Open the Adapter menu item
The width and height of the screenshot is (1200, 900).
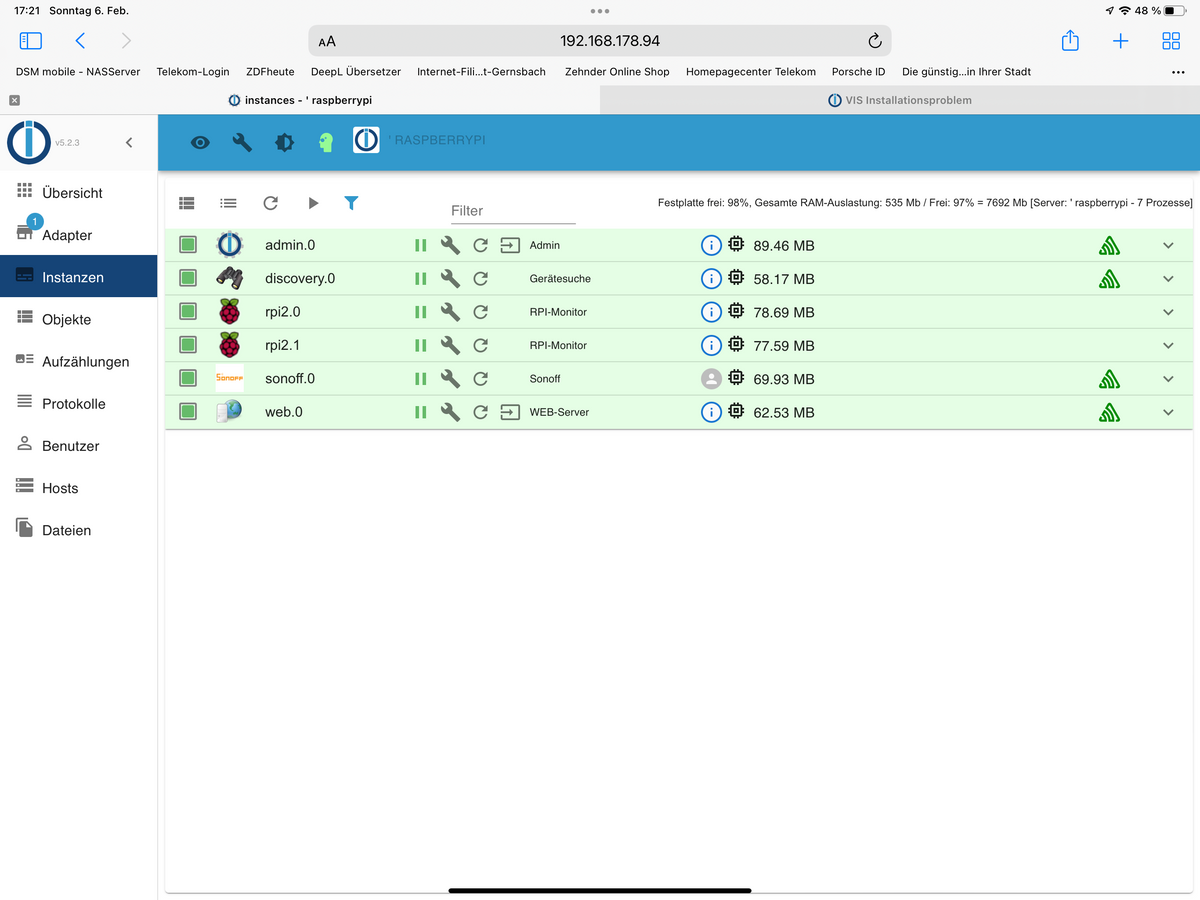[78, 235]
